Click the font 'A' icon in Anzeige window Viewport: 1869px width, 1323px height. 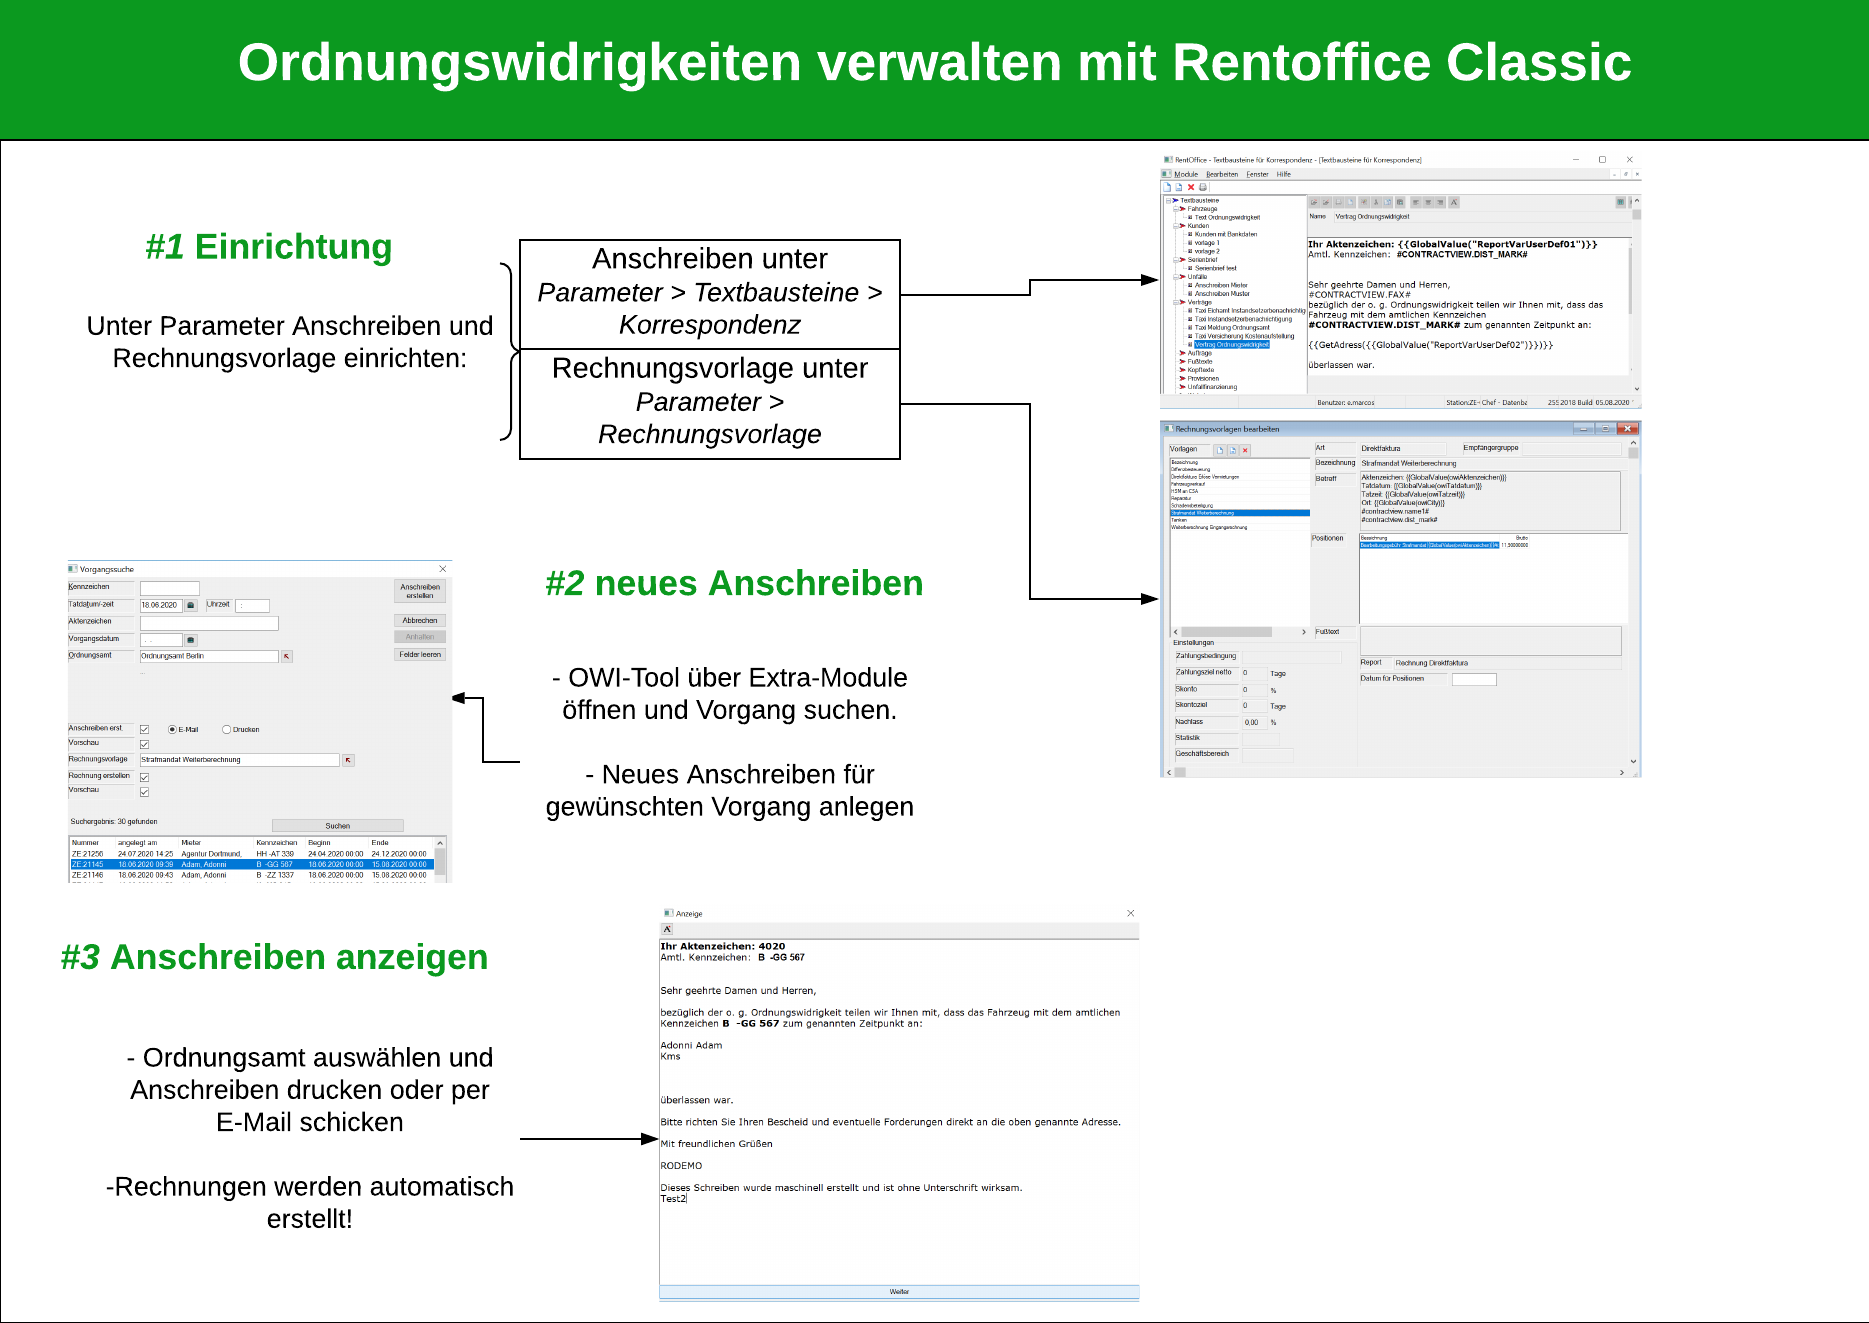click(x=668, y=929)
